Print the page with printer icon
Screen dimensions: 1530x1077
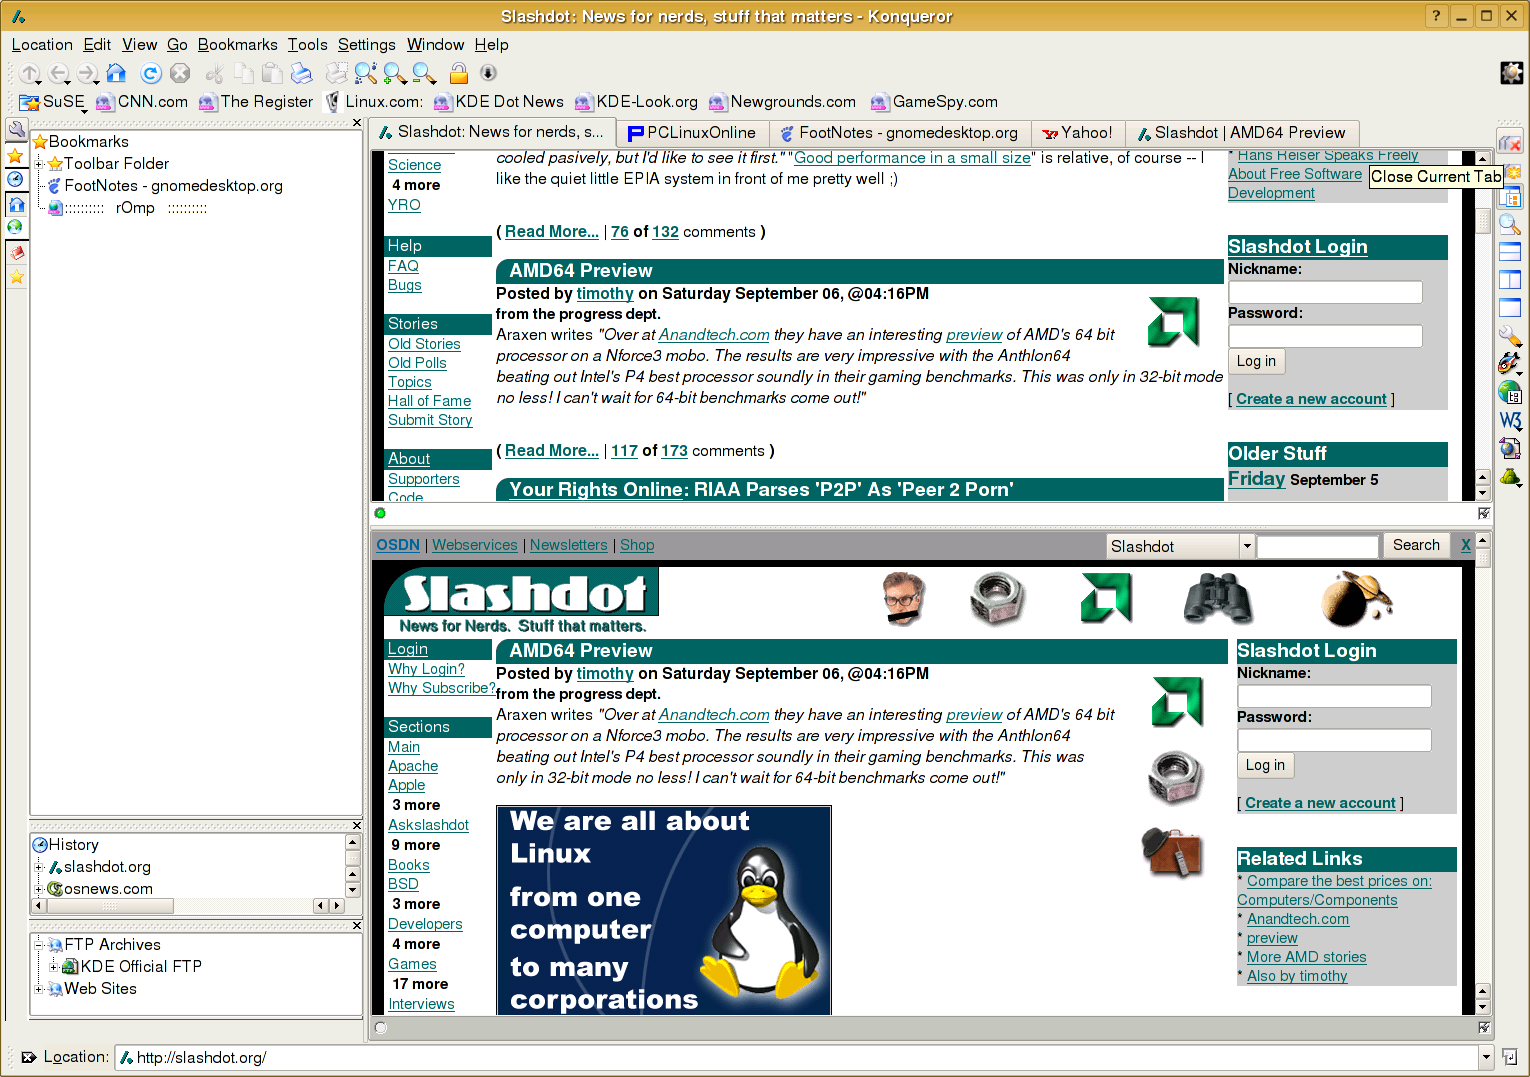[x=301, y=73]
